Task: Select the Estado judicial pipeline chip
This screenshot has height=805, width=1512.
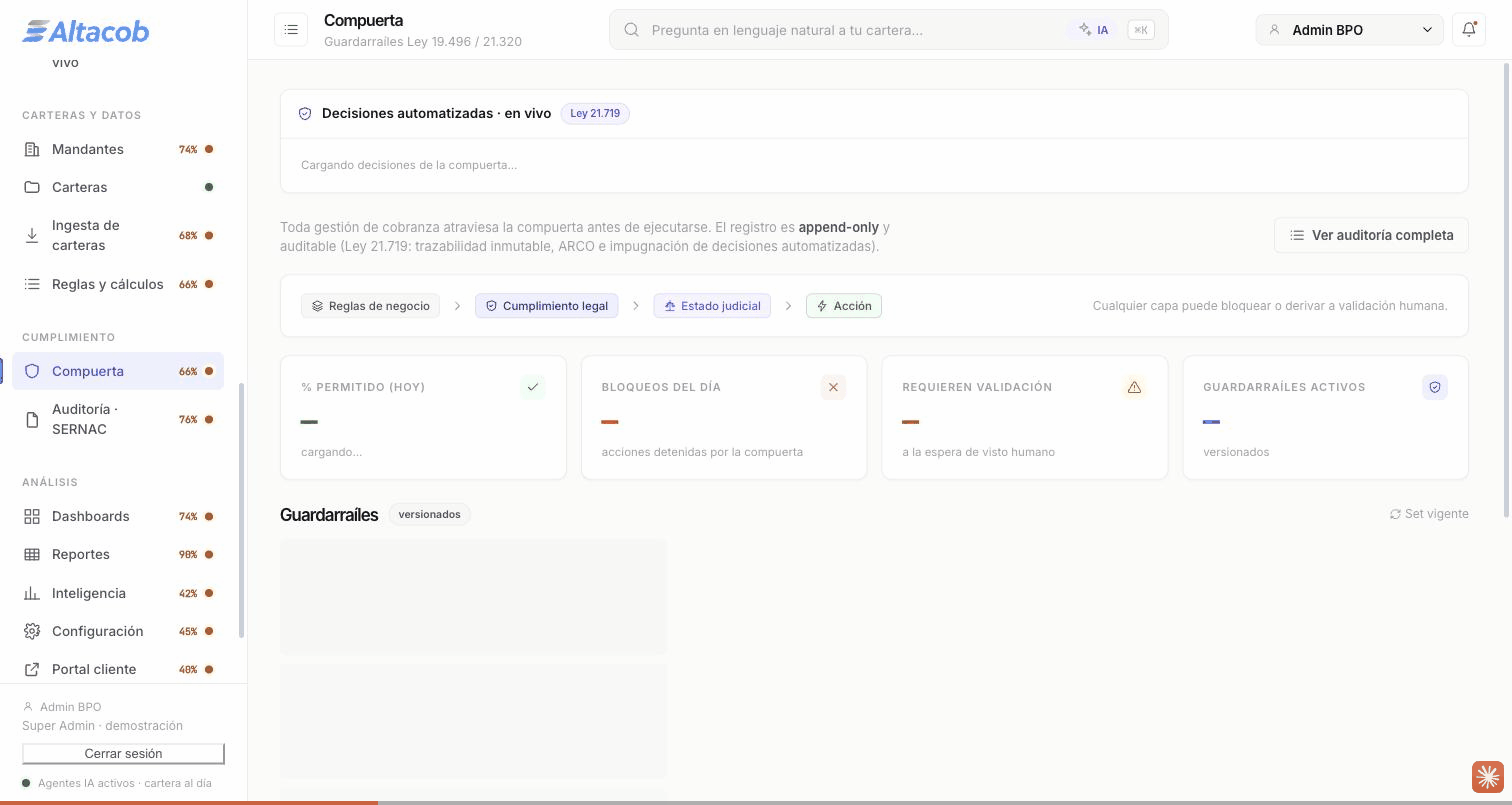Action: point(712,306)
